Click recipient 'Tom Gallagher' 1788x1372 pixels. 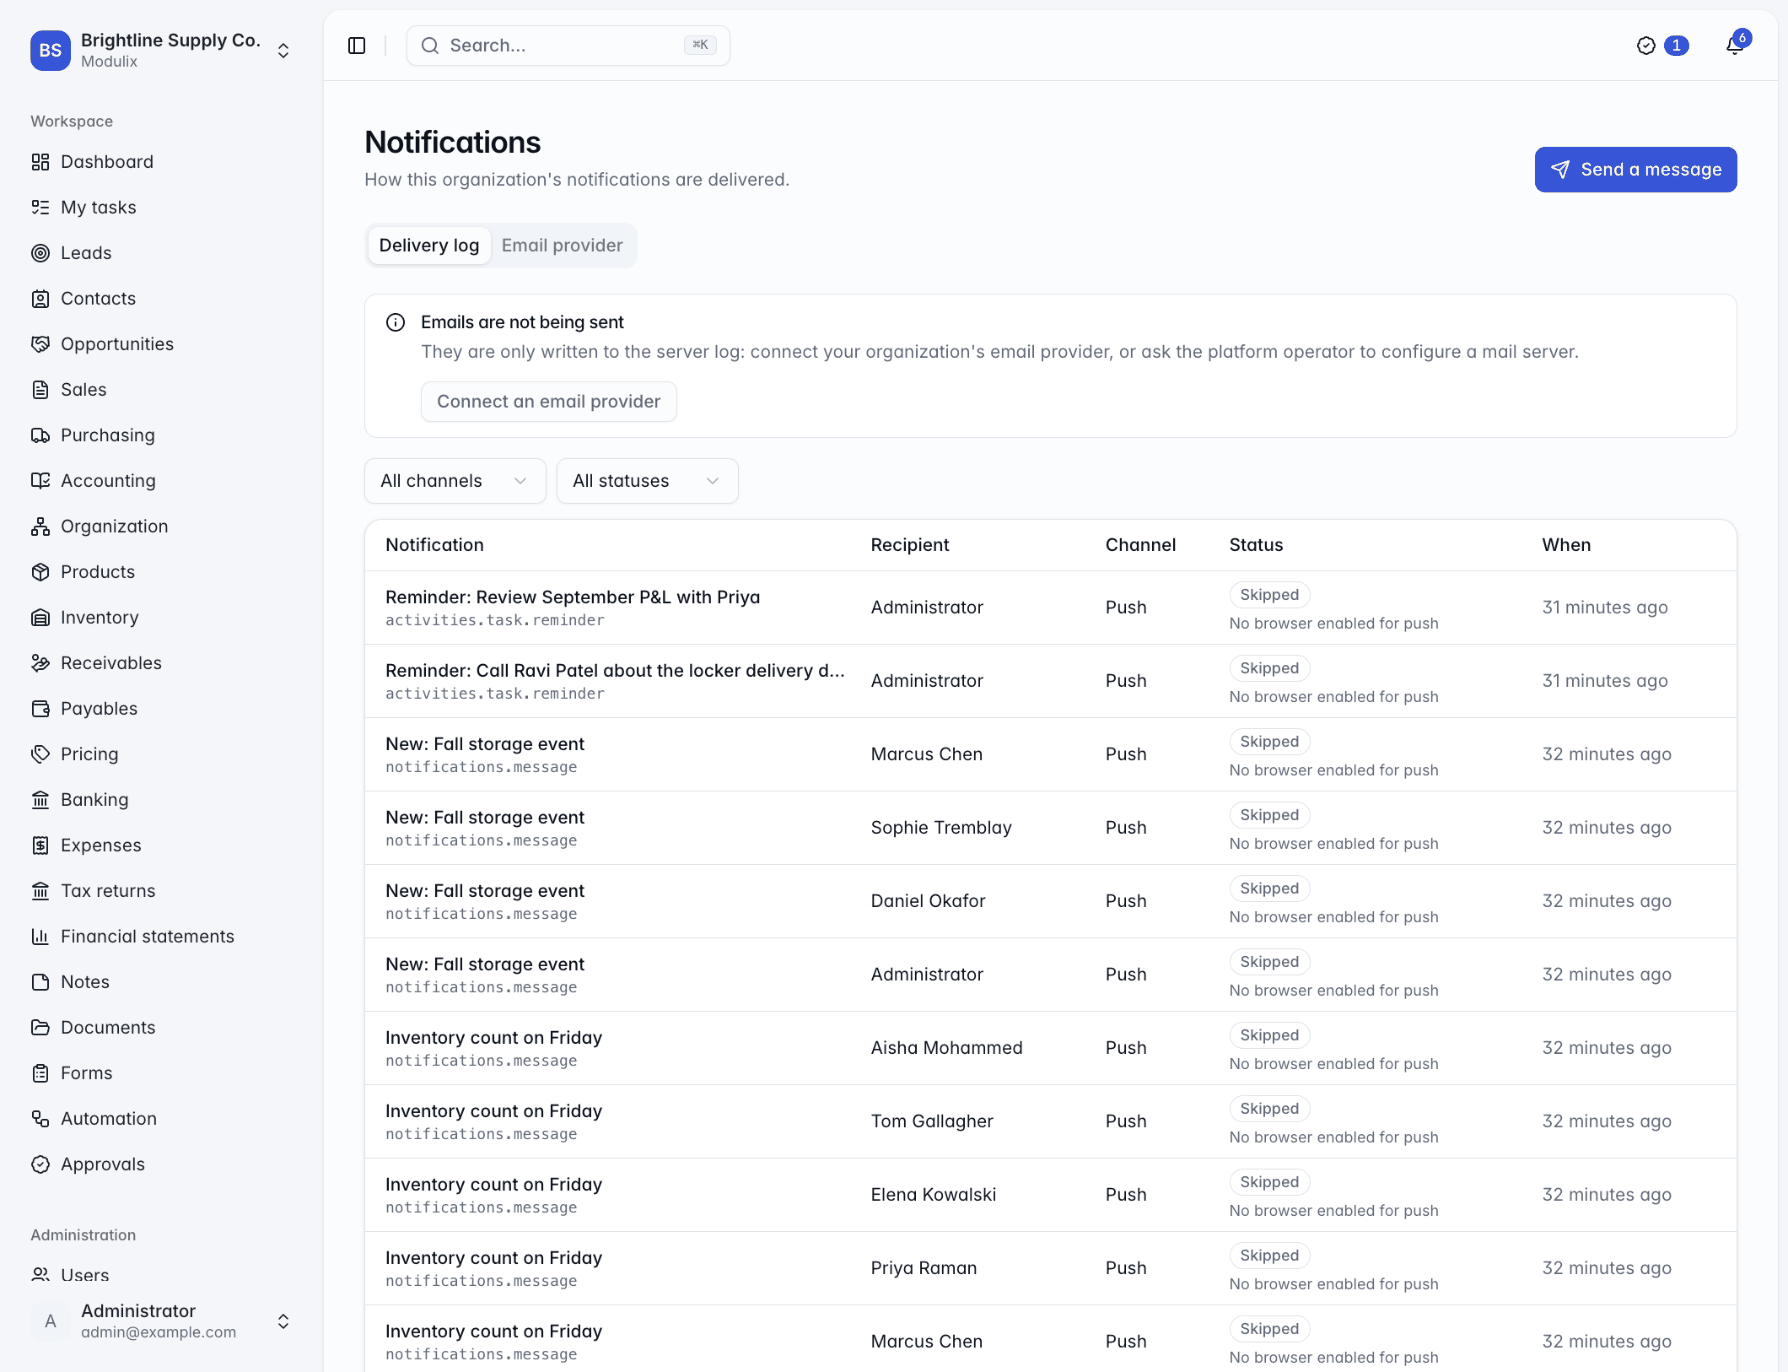coord(932,1121)
